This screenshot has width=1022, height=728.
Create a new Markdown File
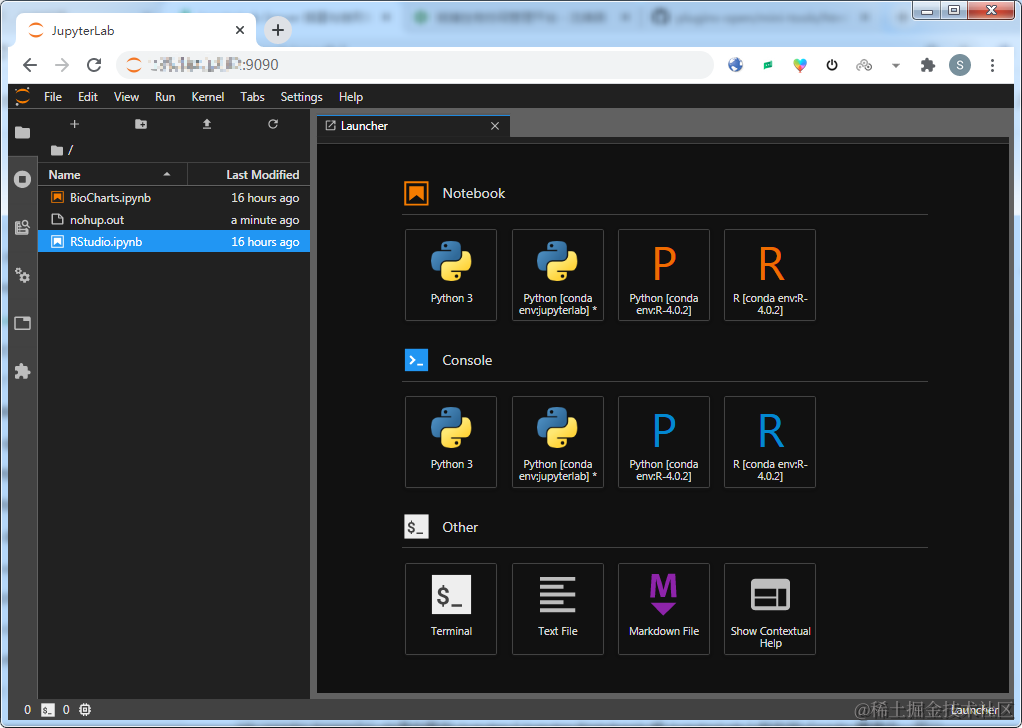click(x=664, y=609)
